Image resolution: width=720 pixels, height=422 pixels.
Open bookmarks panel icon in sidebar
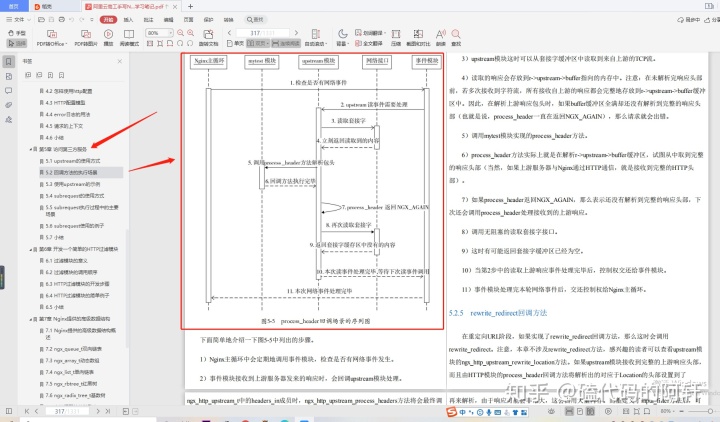[x=9, y=61]
